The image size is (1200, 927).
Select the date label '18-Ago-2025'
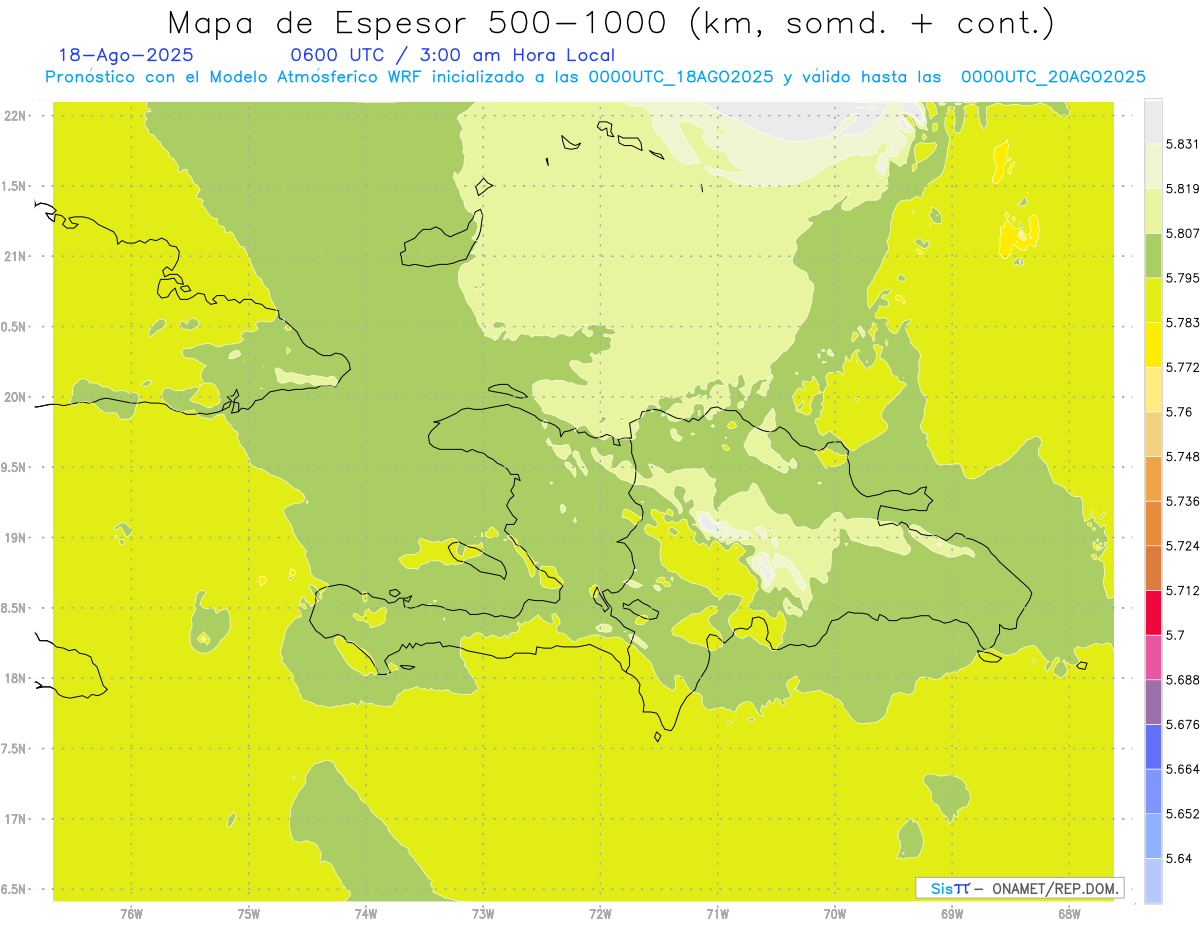pyautogui.click(x=126, y=55)
